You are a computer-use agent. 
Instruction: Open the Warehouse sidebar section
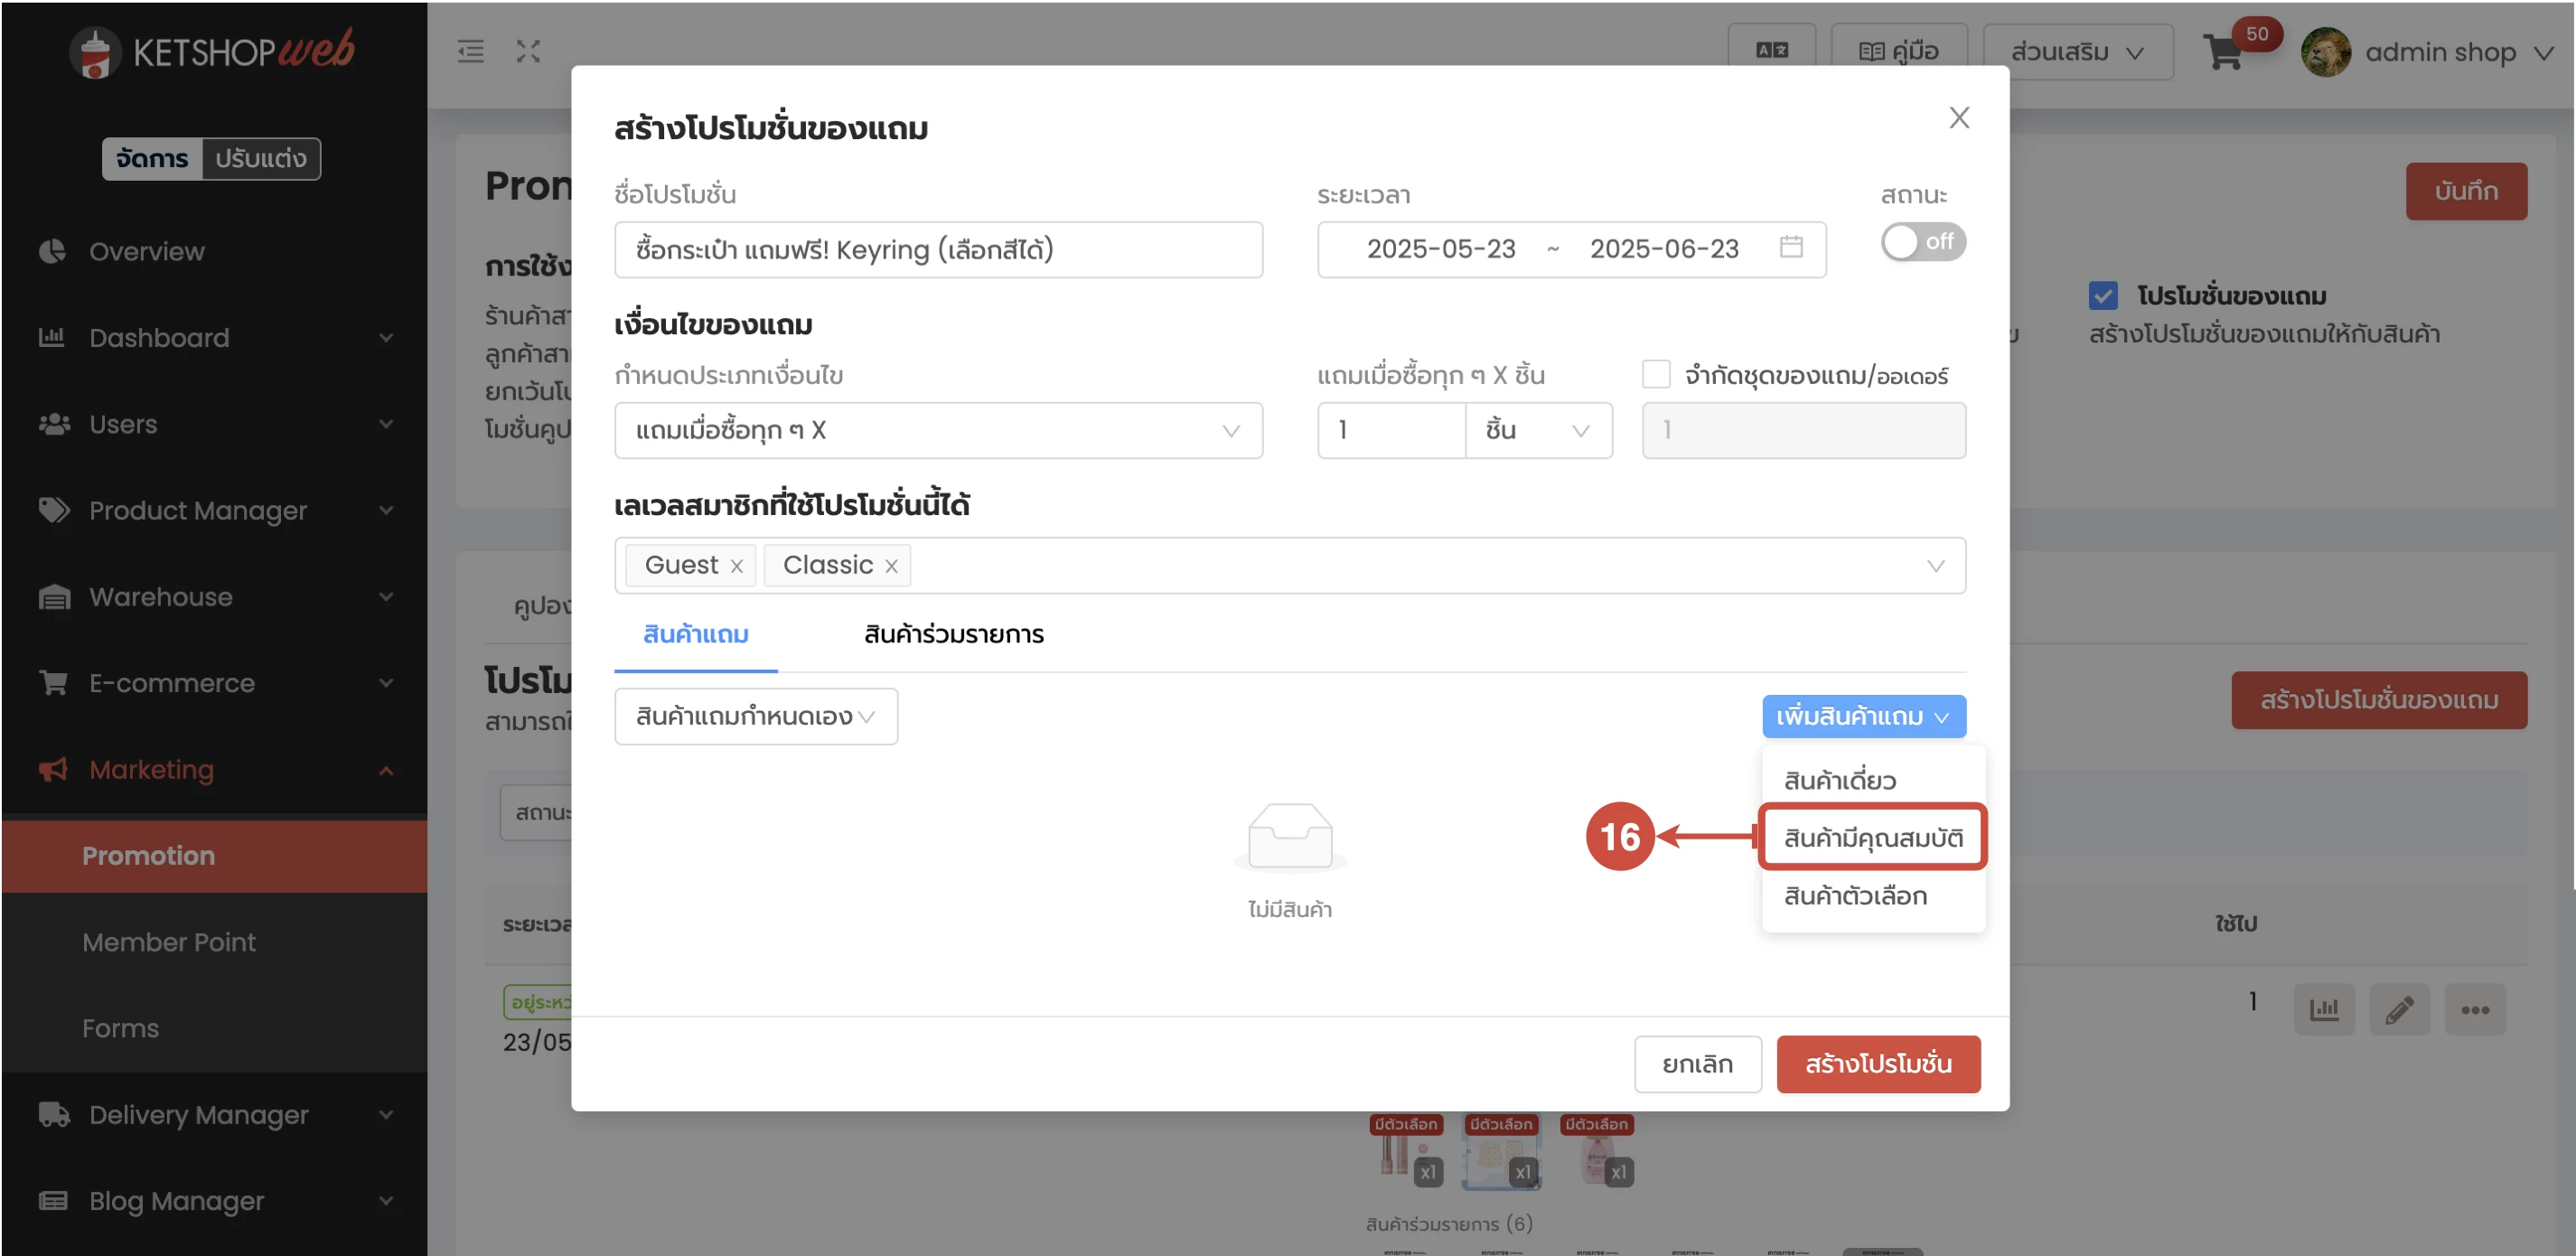[x=159, y=597]
